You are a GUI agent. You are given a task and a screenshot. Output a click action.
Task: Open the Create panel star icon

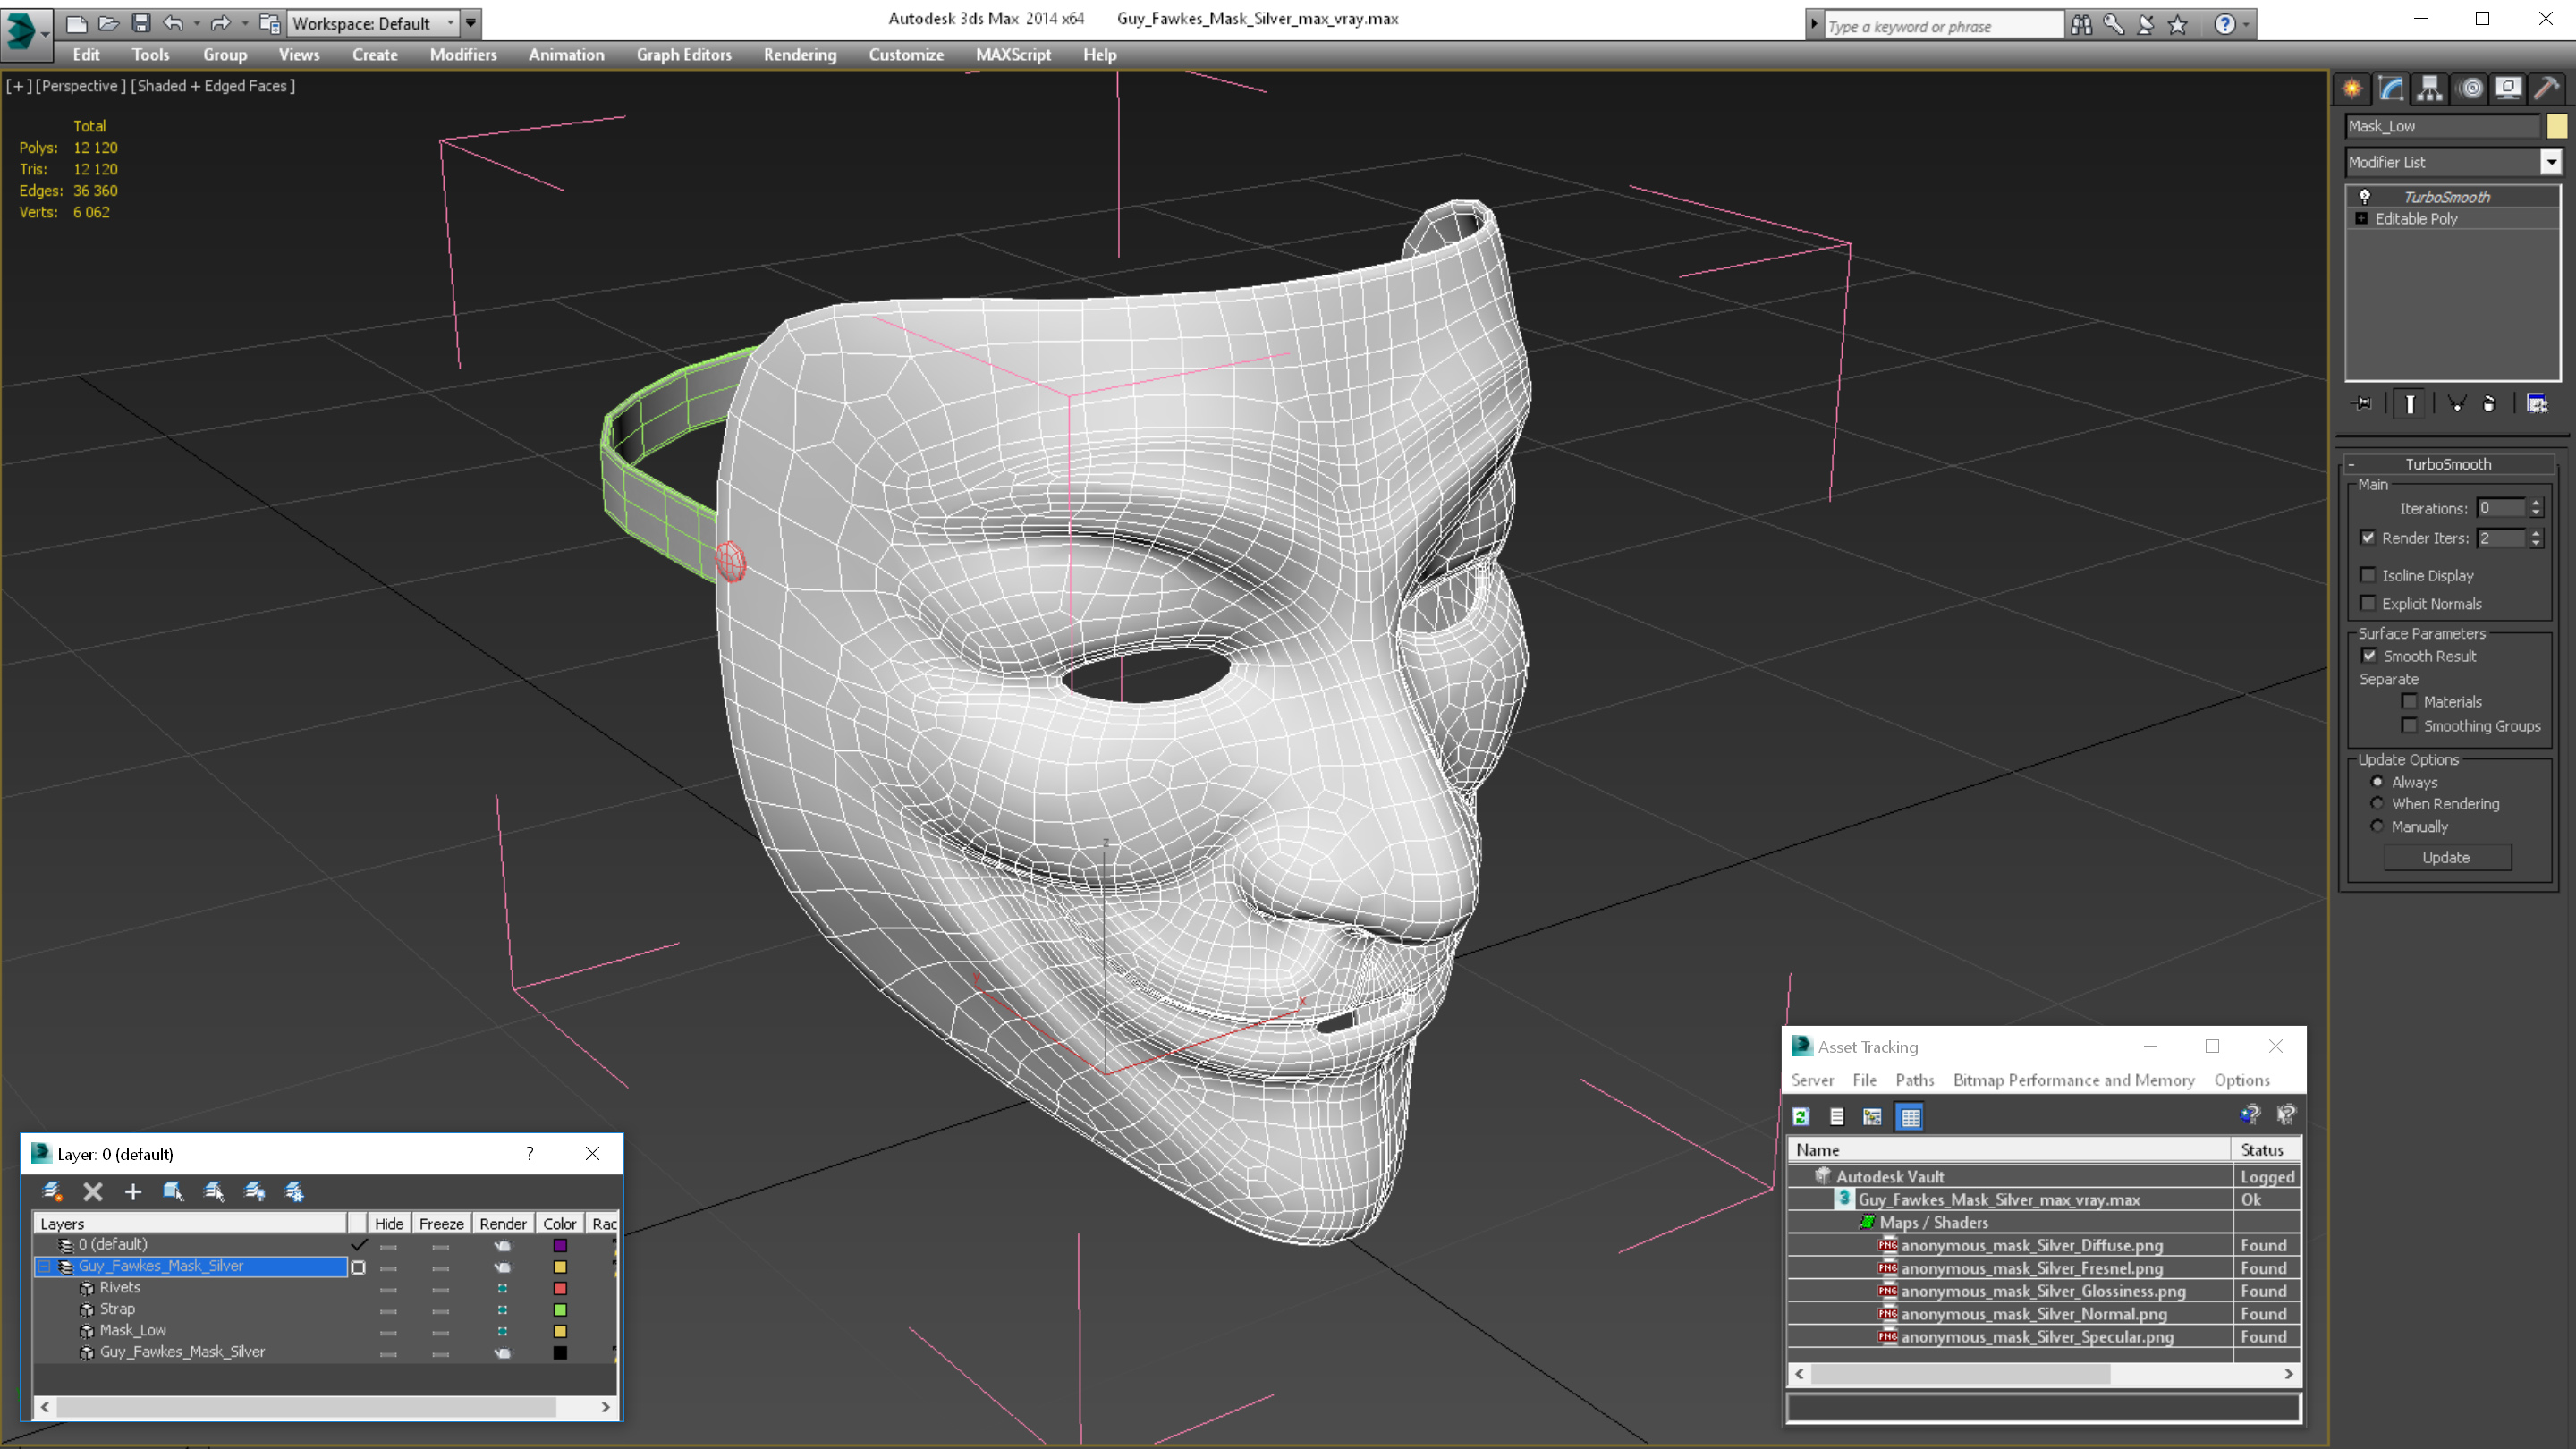(x=2352, y=89)
